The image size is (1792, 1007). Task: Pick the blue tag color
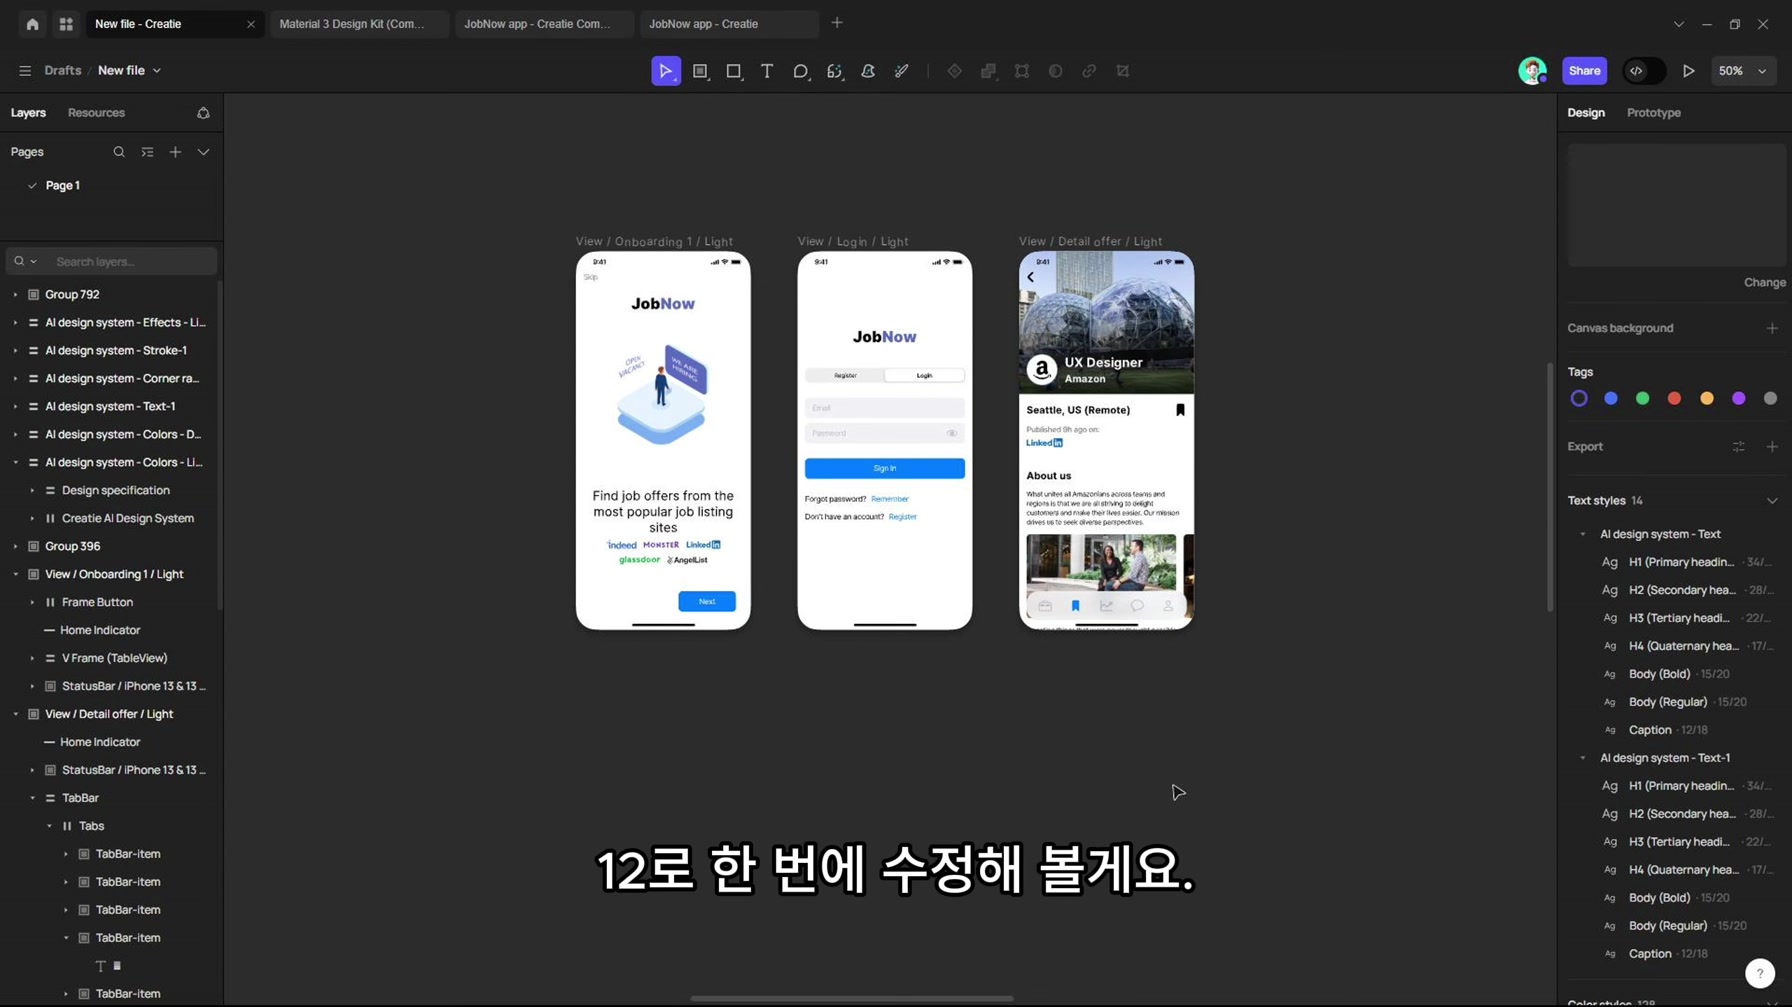point(1610,399)
